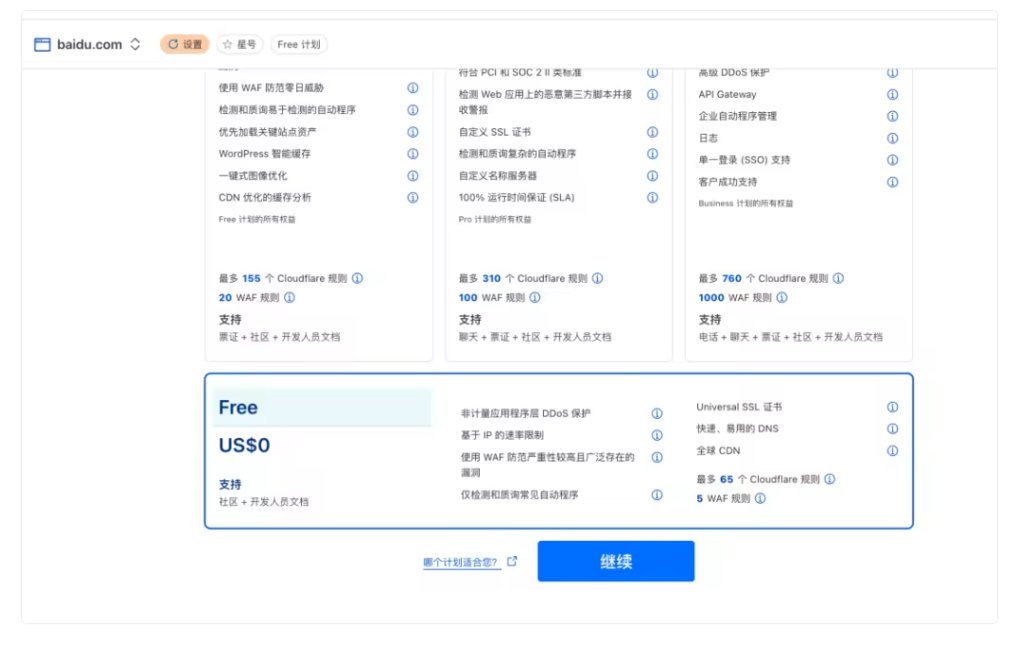Expand the baidu.com domain selector
1033x652 pixels.
click(135, 44)
